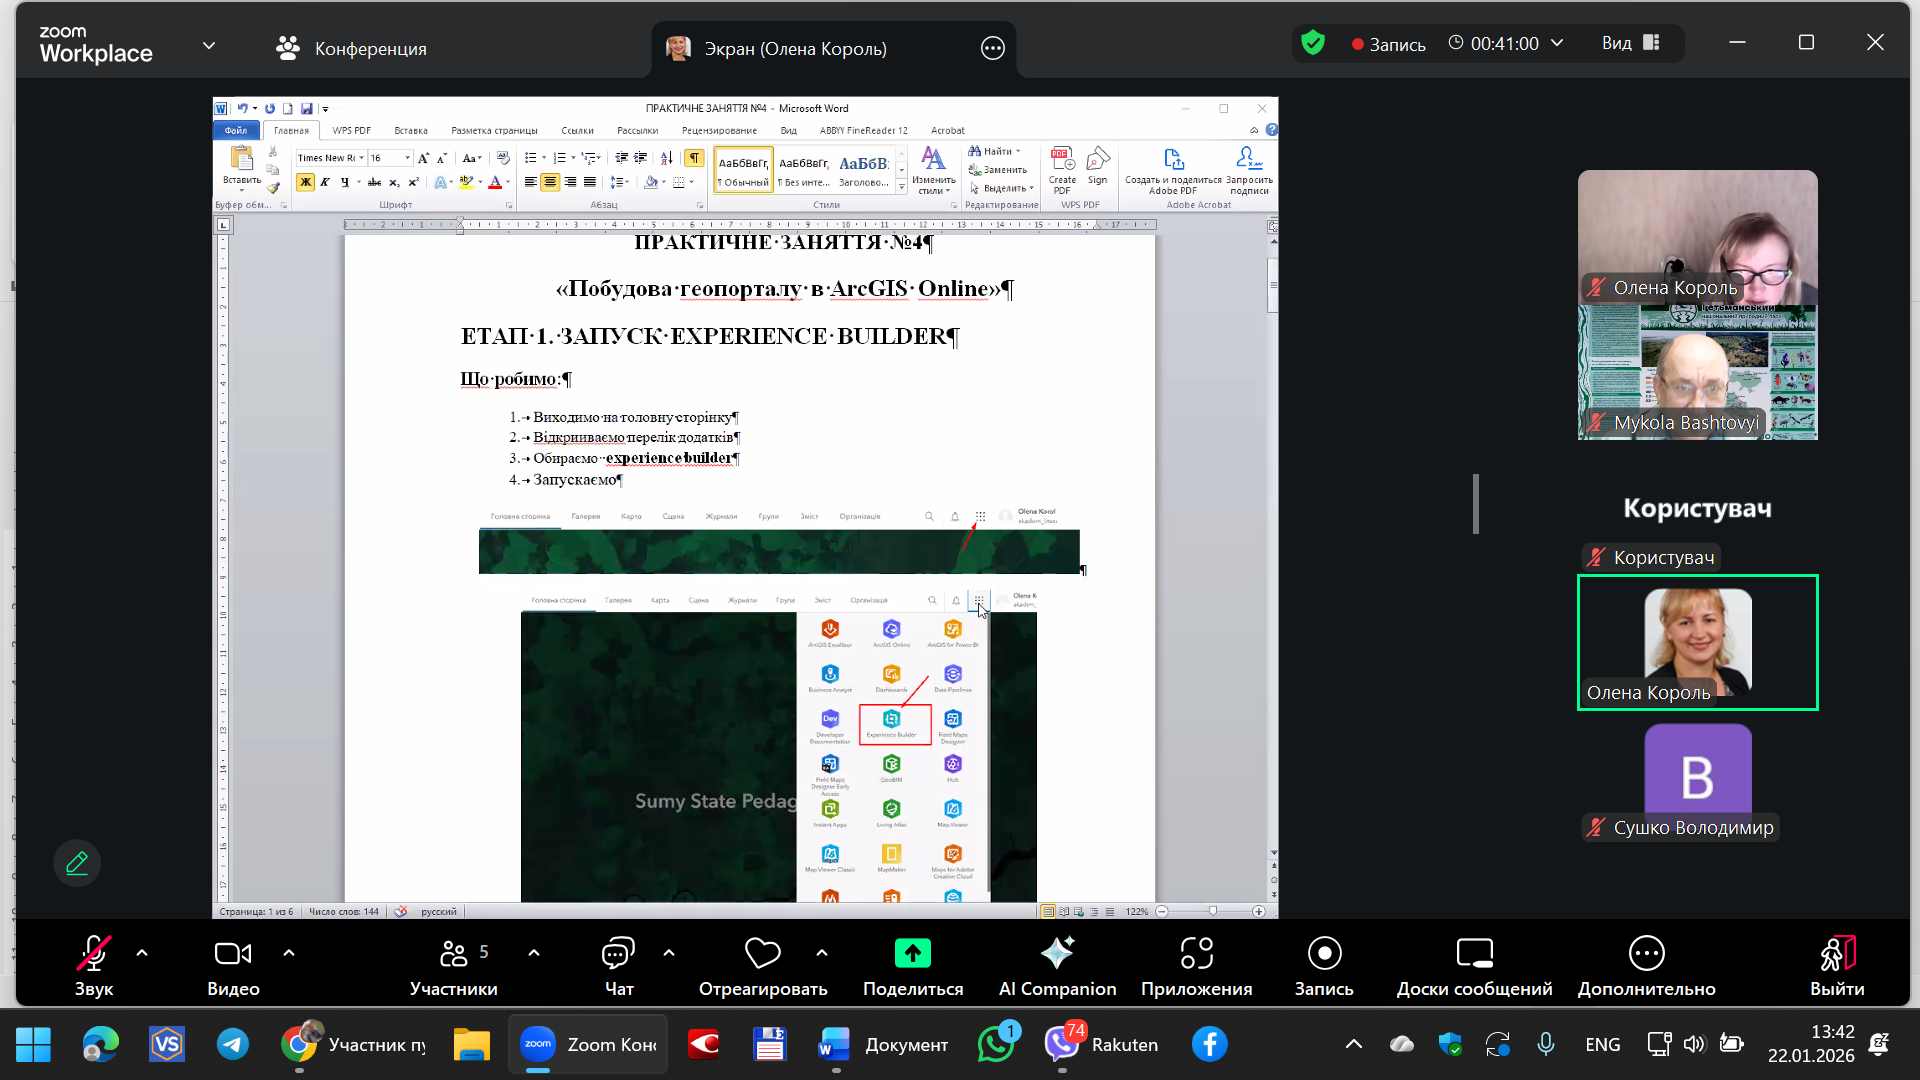The width and height of the screenshot is (1920, 1080).
Task: Click the encryption shield icon
Action: click(x=1312, y=43)
